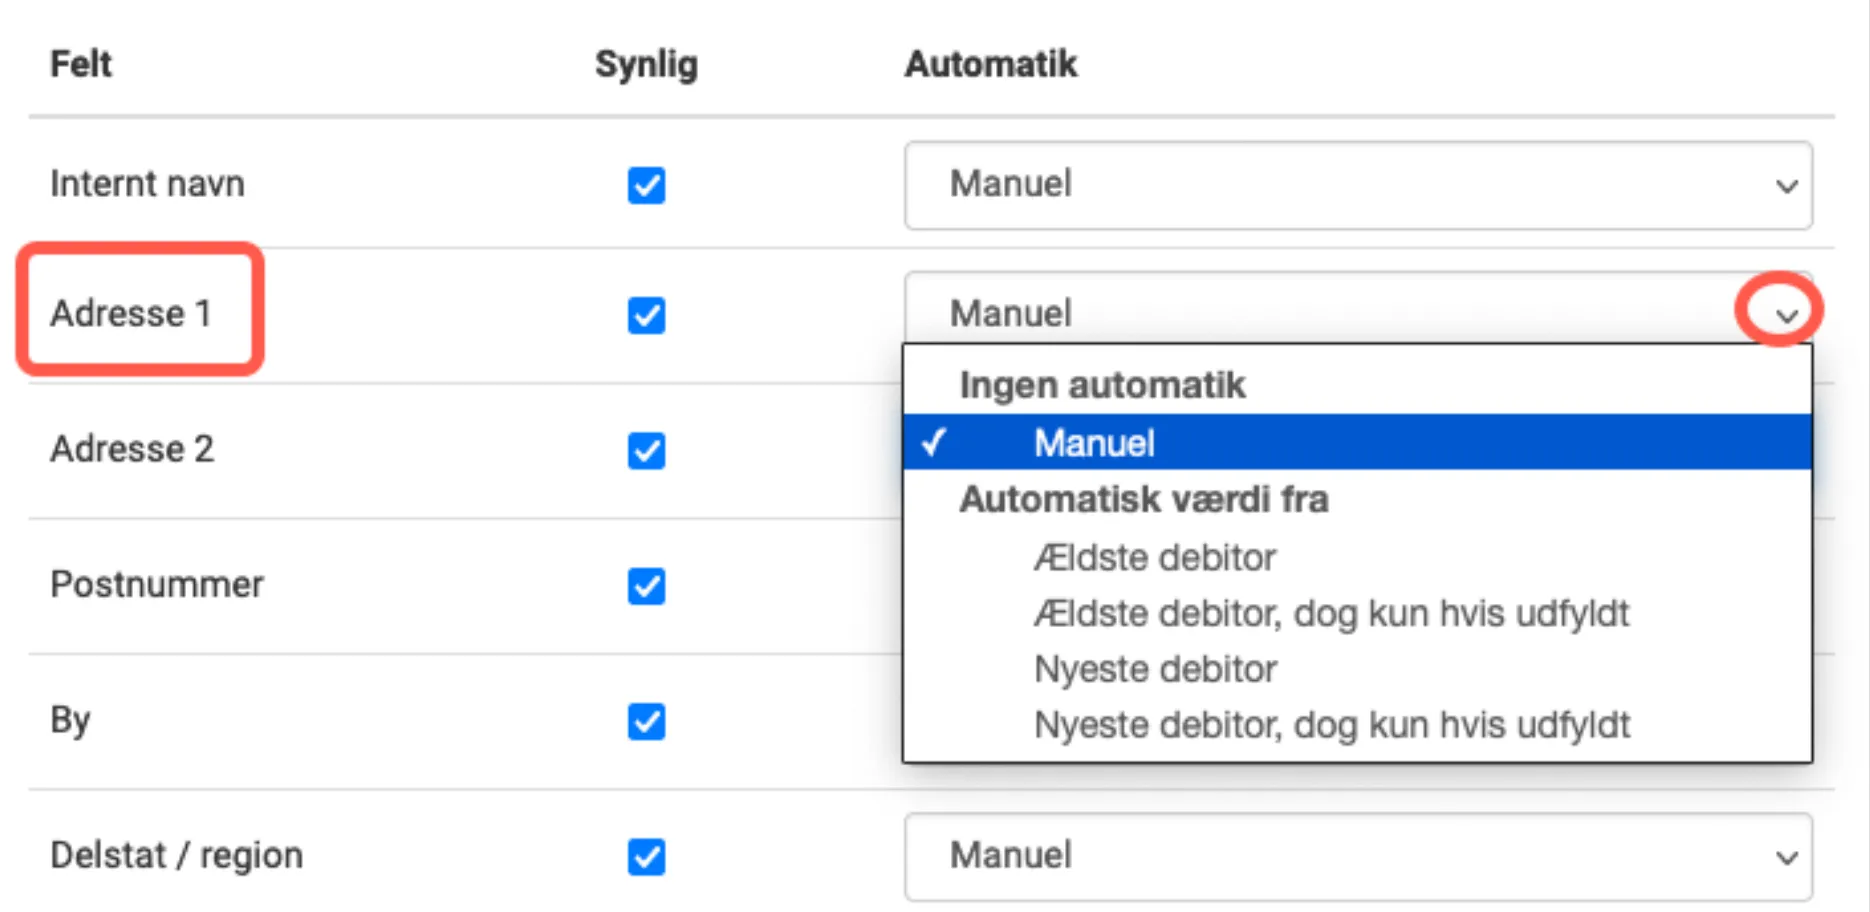Click the Felt column header
The image size is (1870, 912).
[80, 64]
